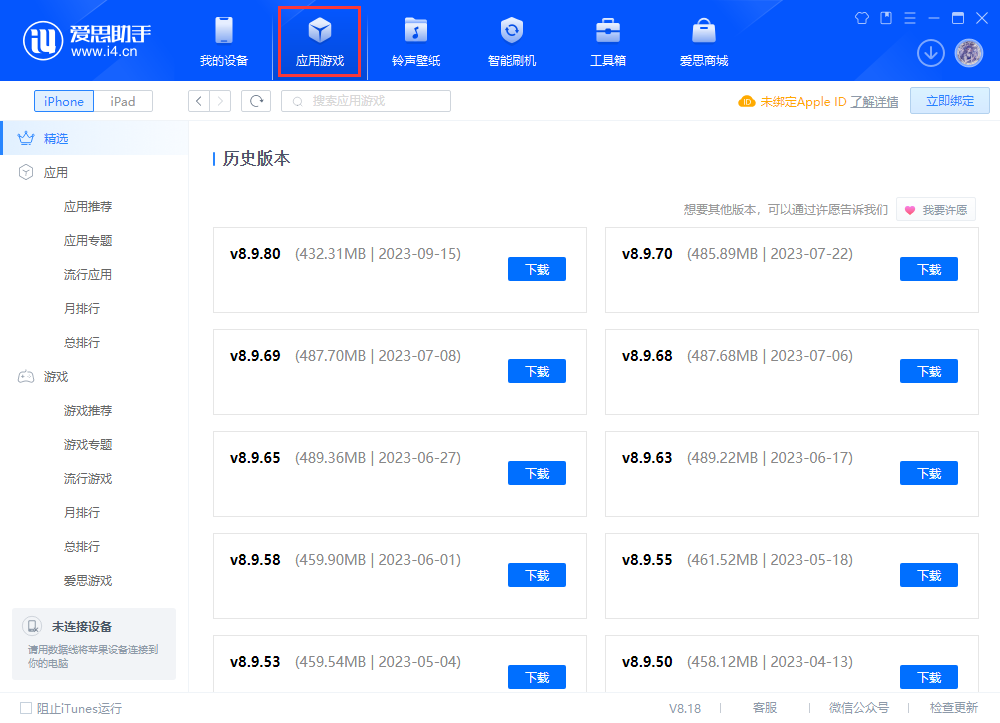
Task: Click the download manager arrow icon
Action: coord(931,52)
